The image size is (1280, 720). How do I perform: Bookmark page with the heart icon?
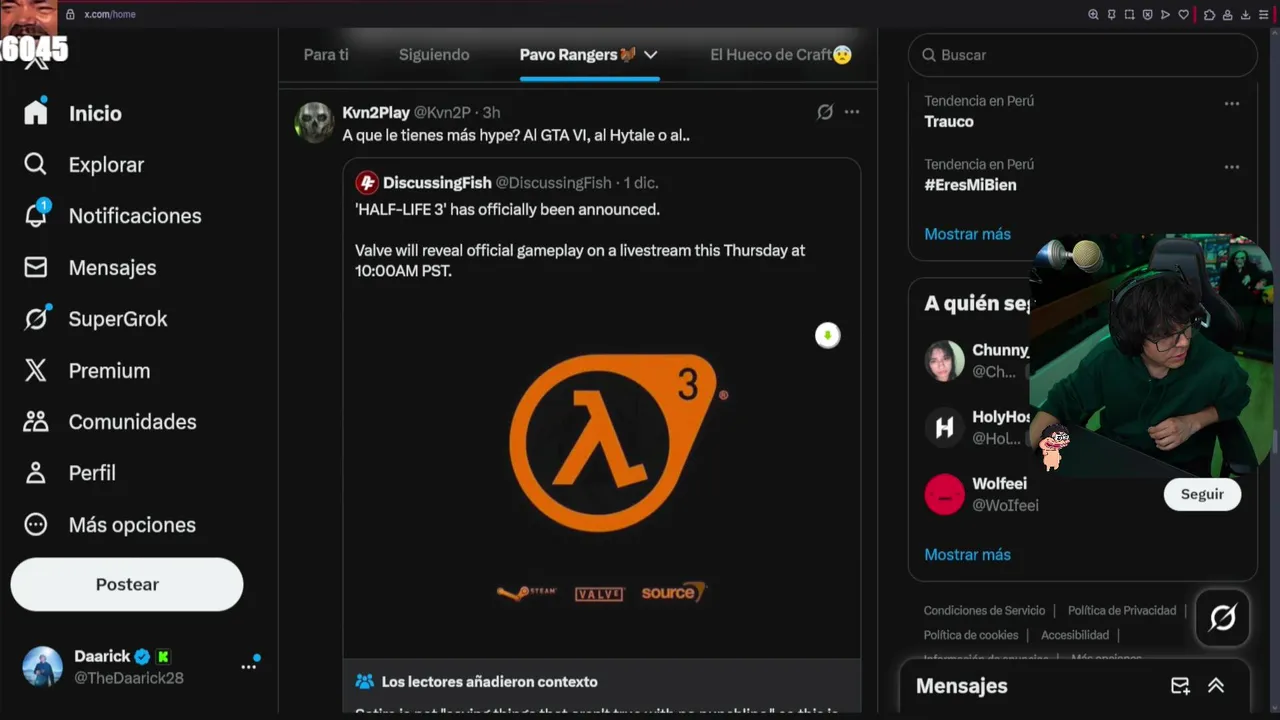[1184, 14]
